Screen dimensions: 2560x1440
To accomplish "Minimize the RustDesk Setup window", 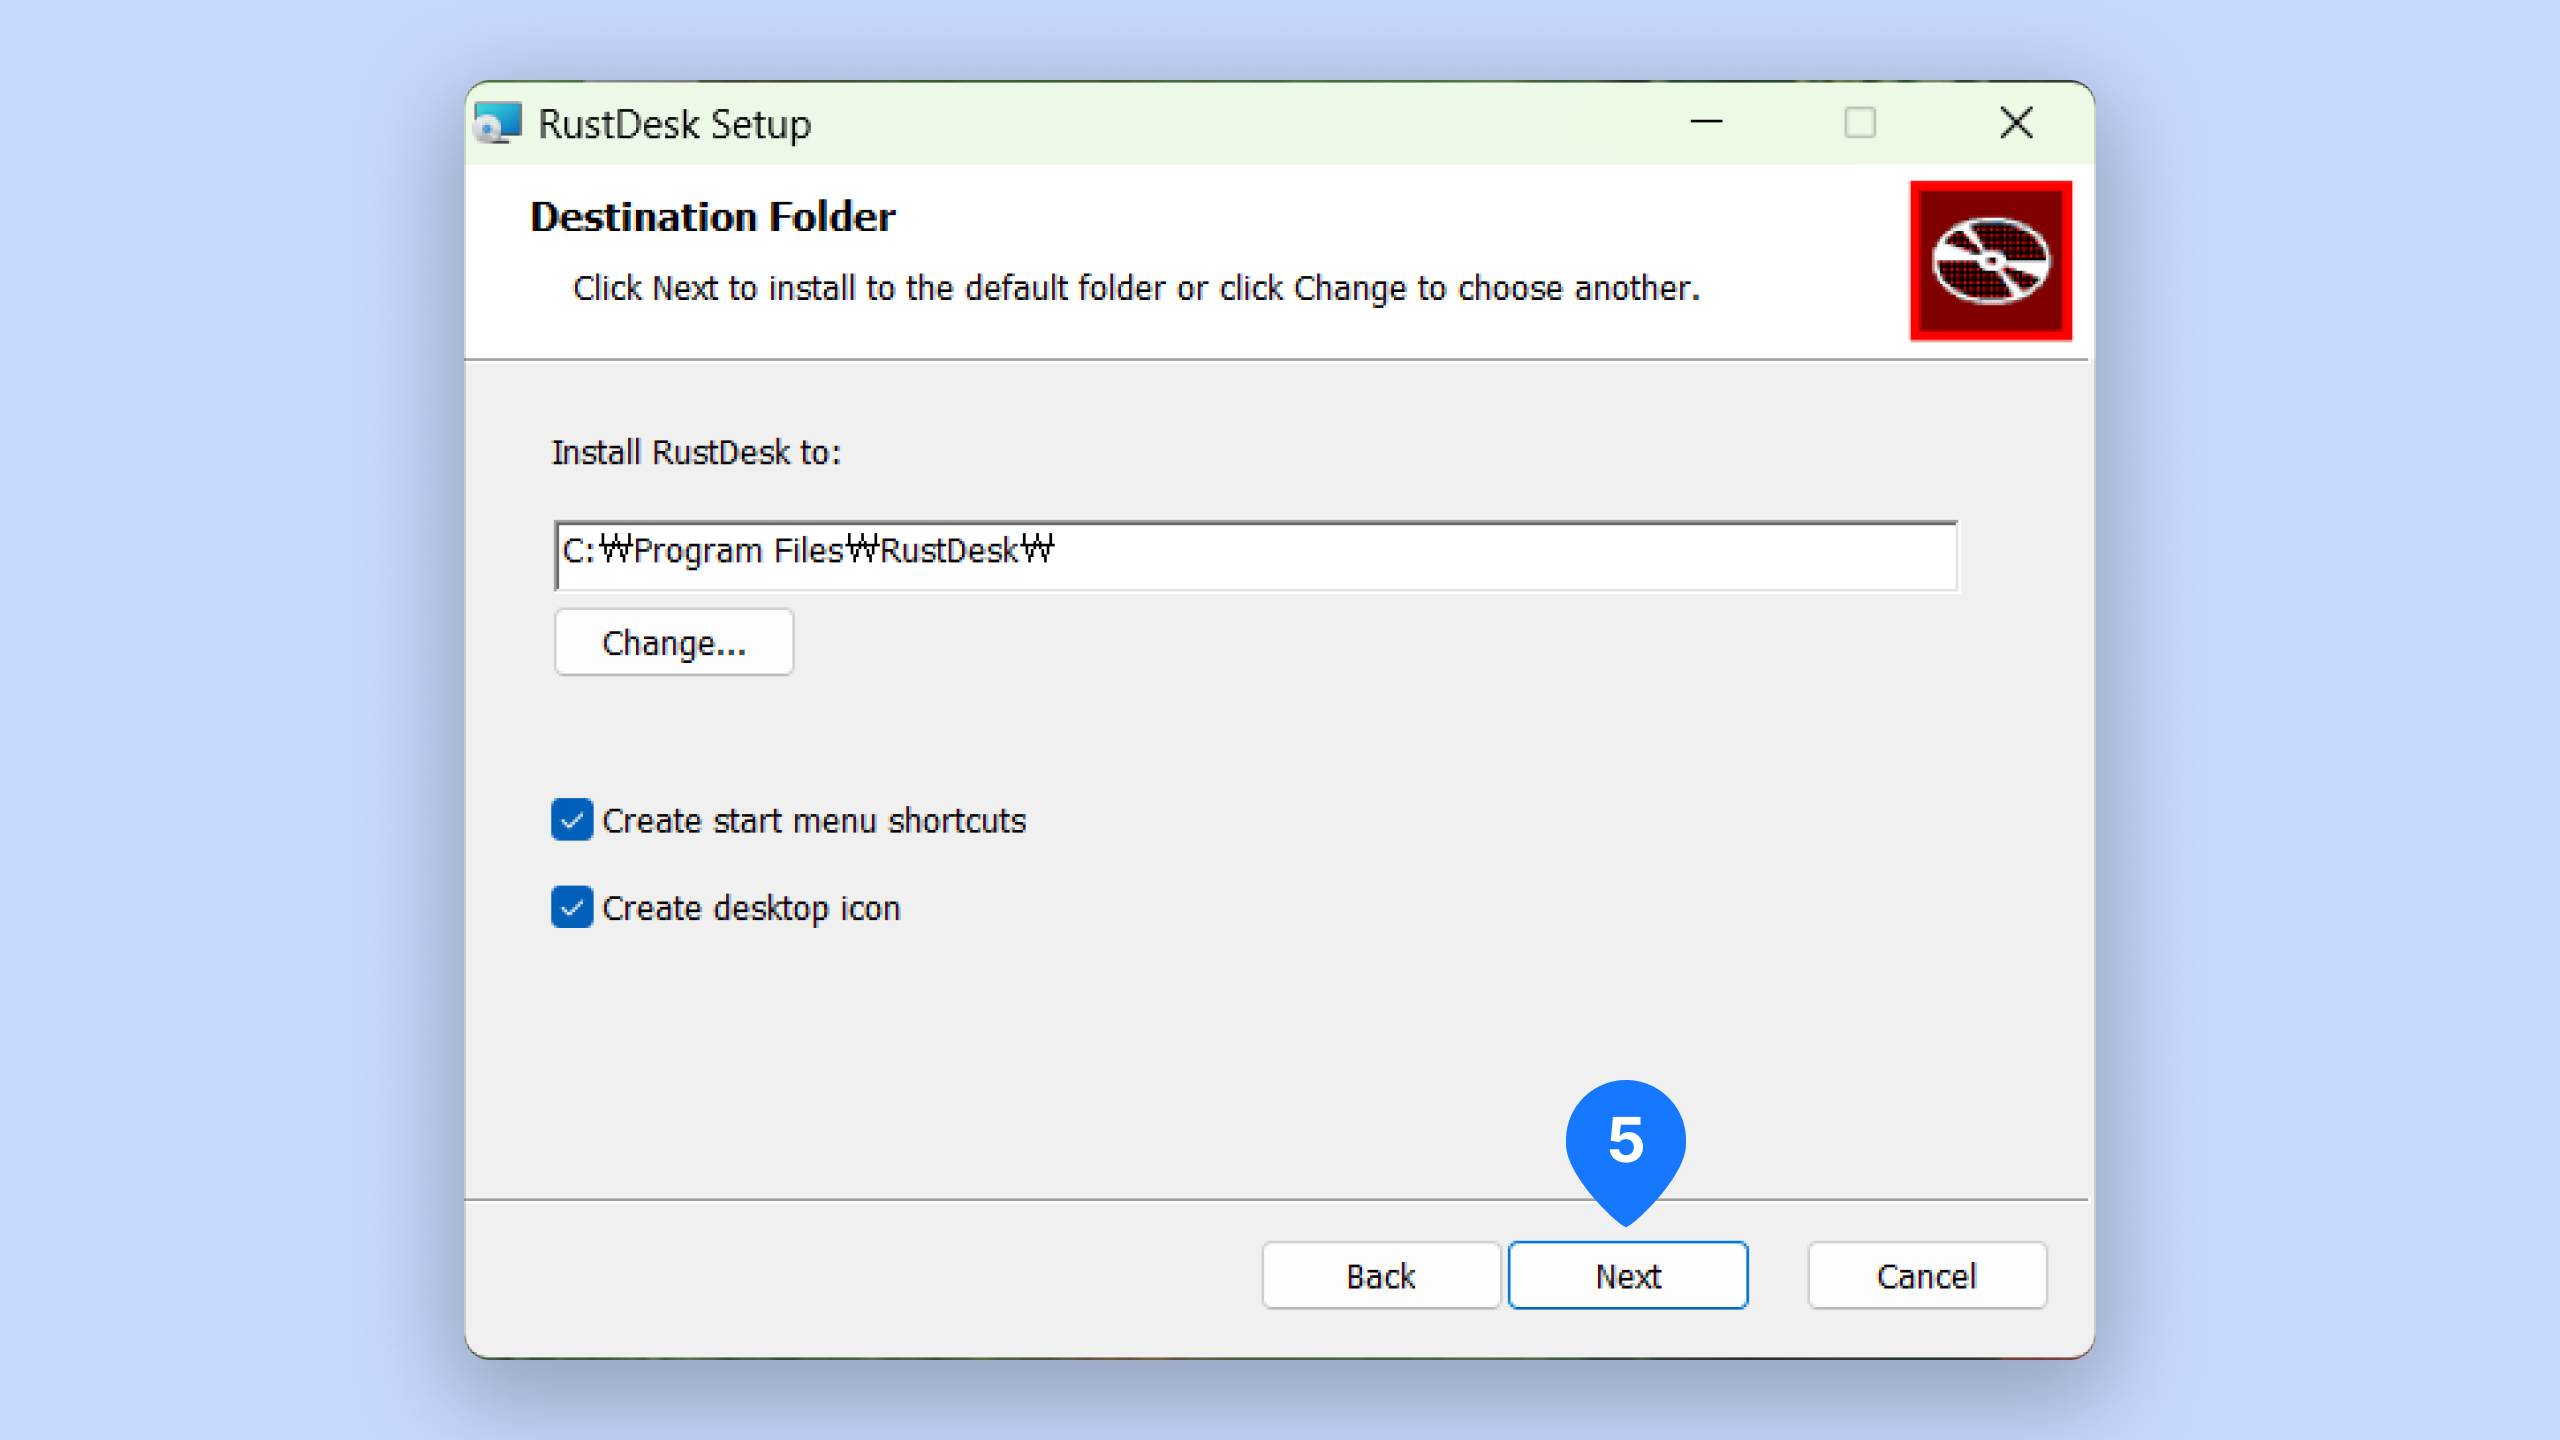I will 1706,123.
